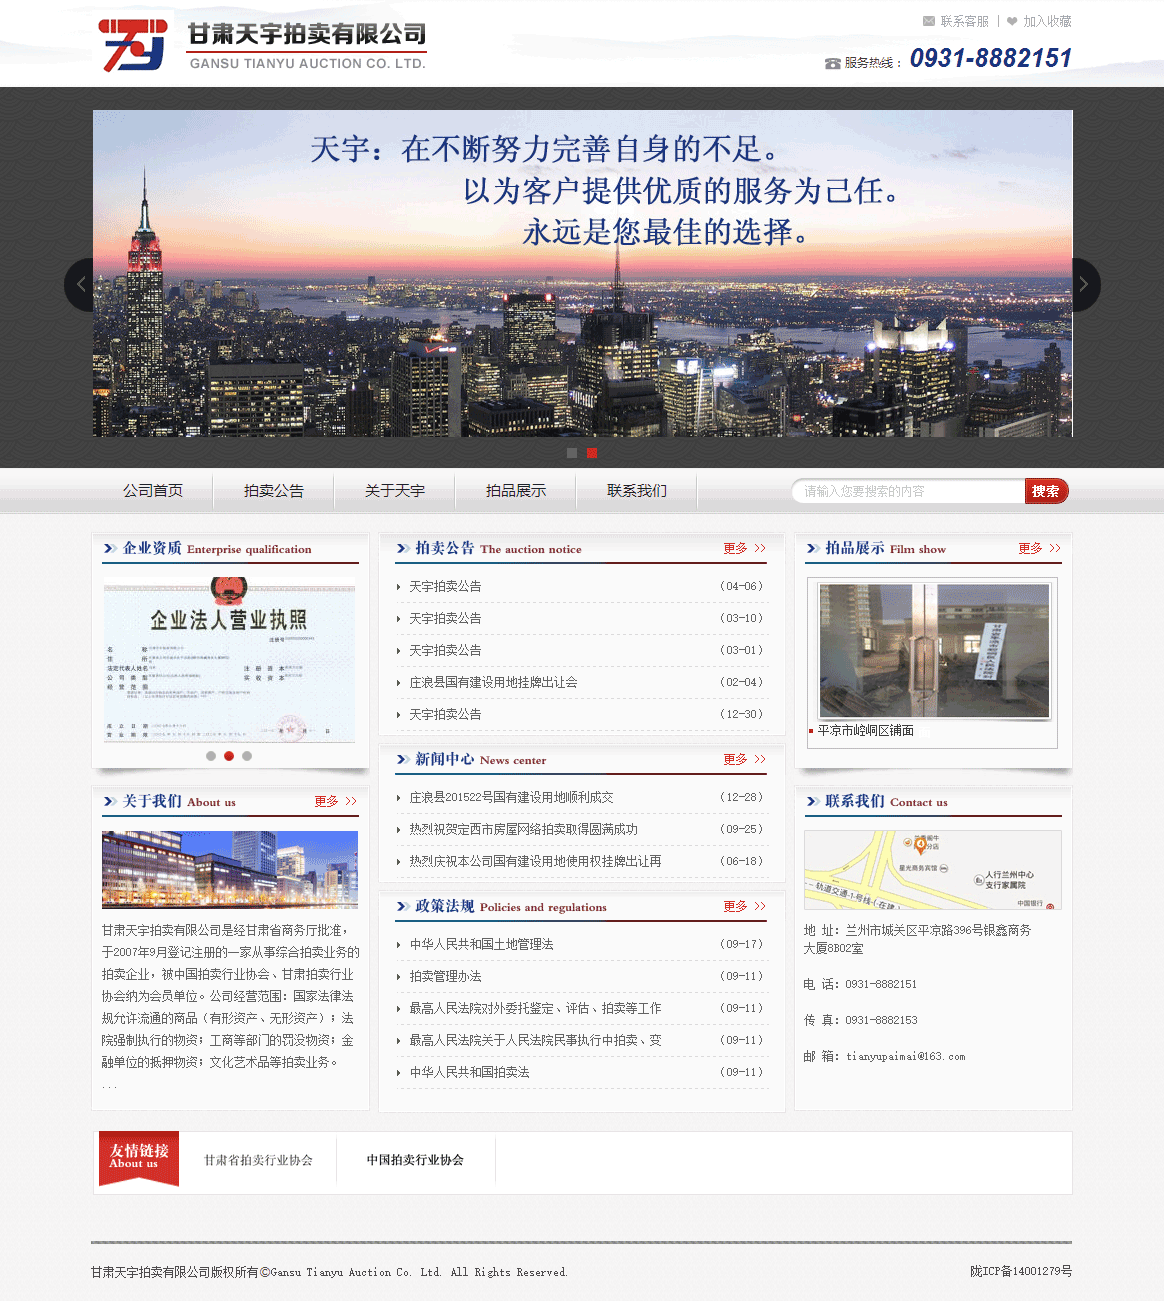
Task: Click the red 搜索 button
Action: pyautogui.click(x=1047, y=491)
